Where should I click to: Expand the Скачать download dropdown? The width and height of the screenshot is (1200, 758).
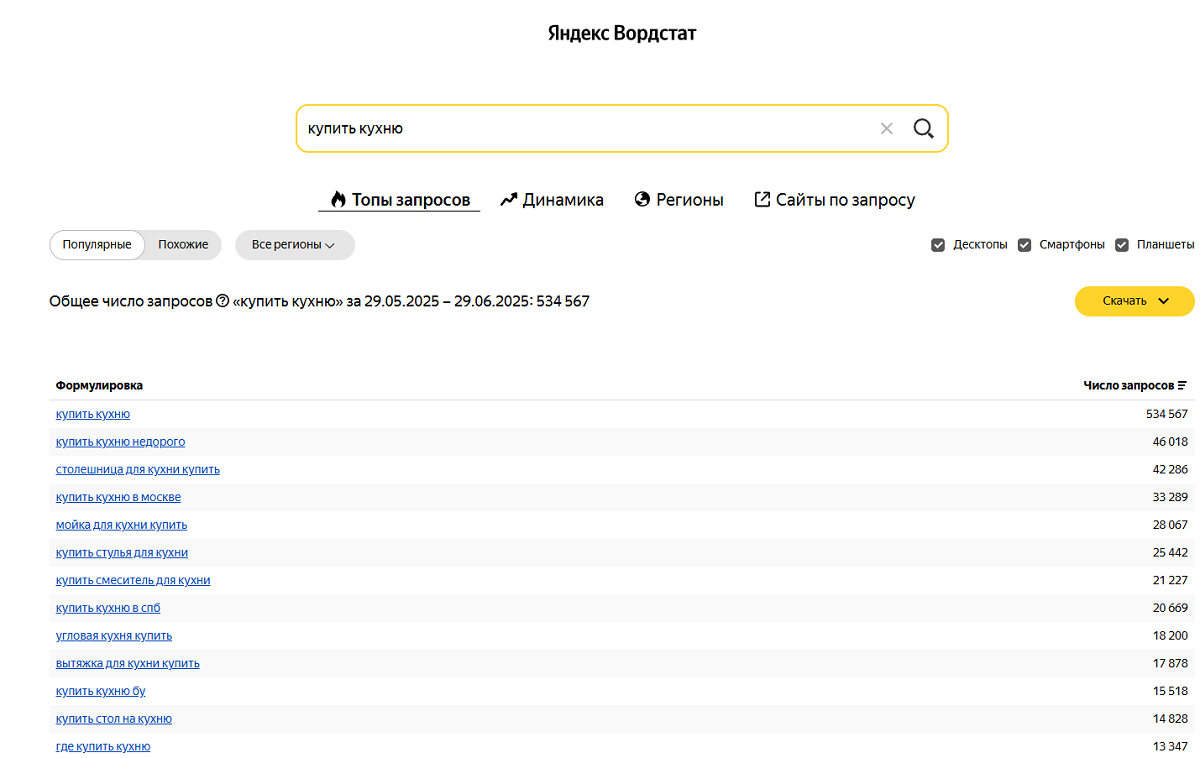coord(1134,301)
